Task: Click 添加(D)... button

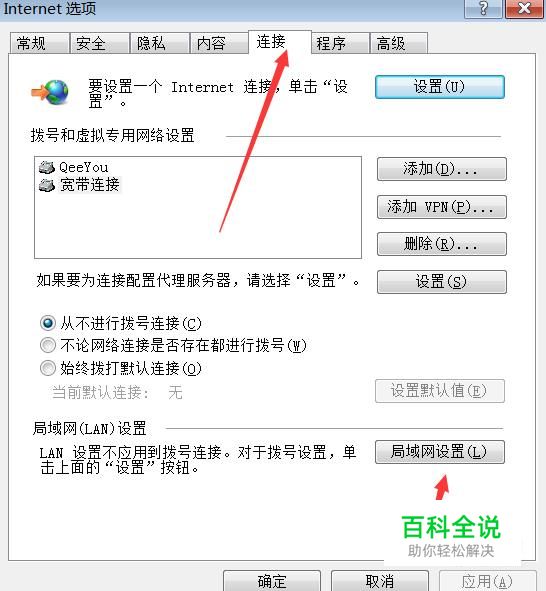Action: pyautogui.click(x=442, y=169)
